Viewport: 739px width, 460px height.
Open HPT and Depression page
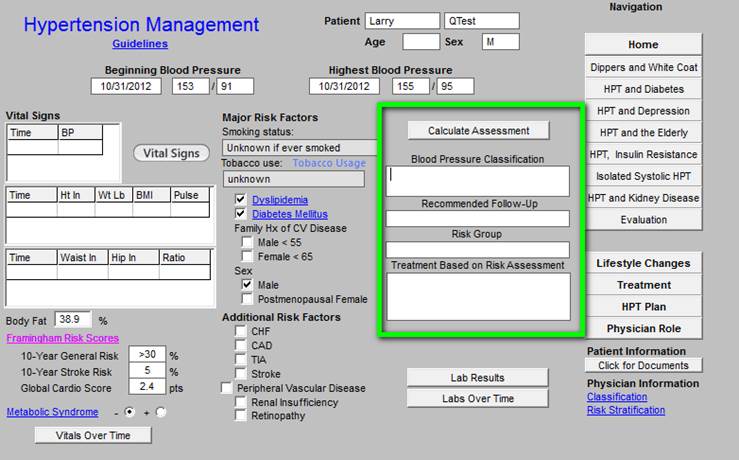[643, 111]
